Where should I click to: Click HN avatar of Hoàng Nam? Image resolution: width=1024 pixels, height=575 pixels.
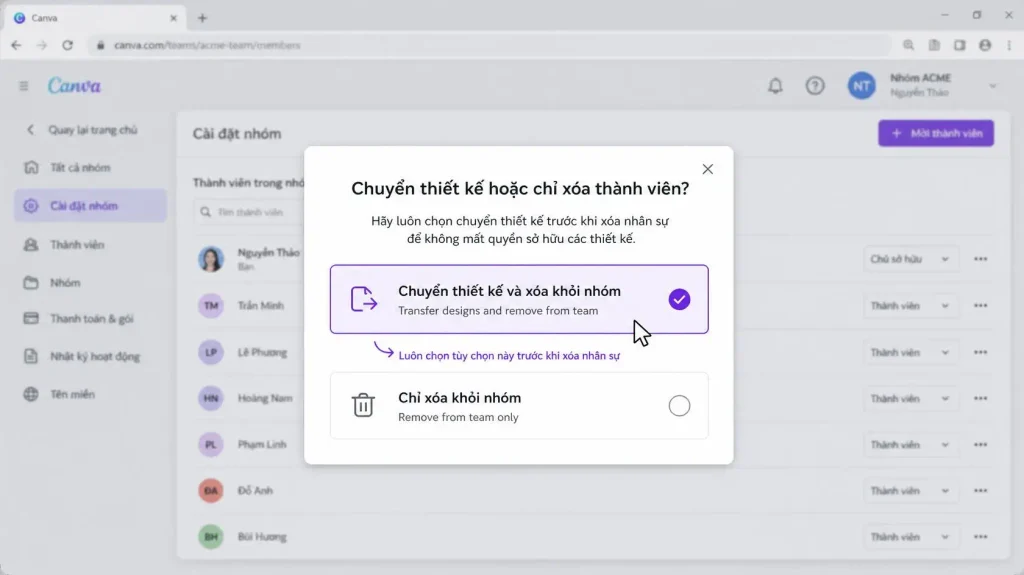click(211, 399)
